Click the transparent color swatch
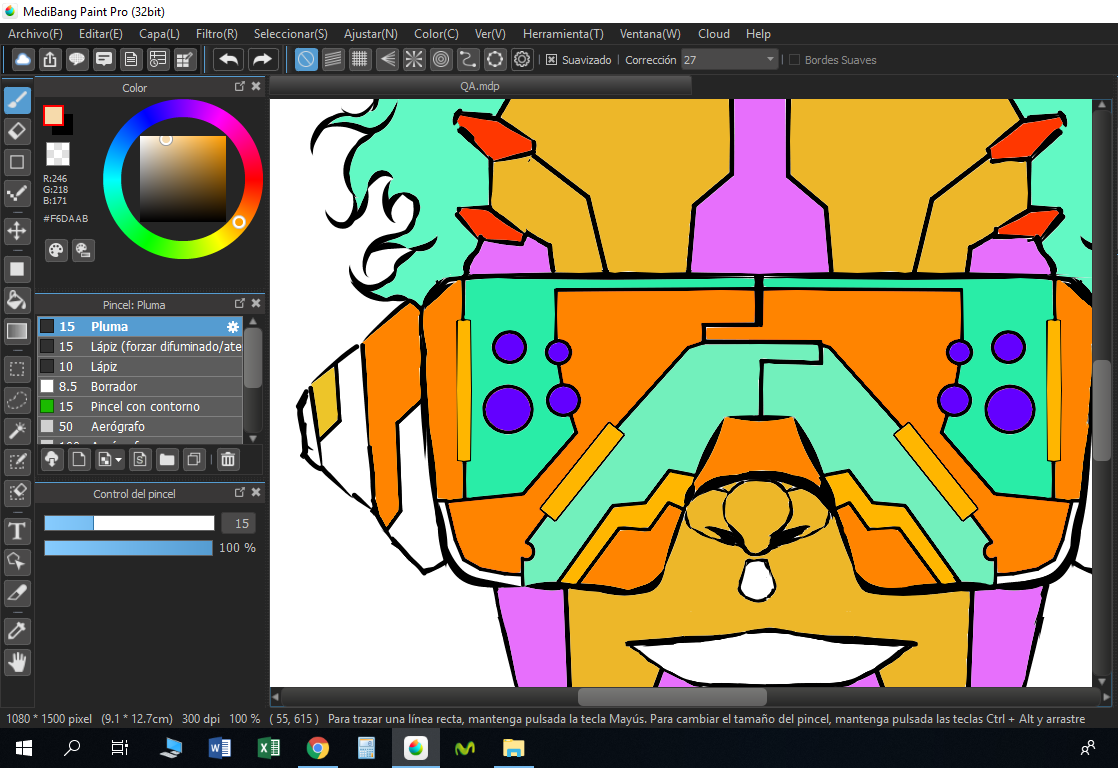 point(58,153)
